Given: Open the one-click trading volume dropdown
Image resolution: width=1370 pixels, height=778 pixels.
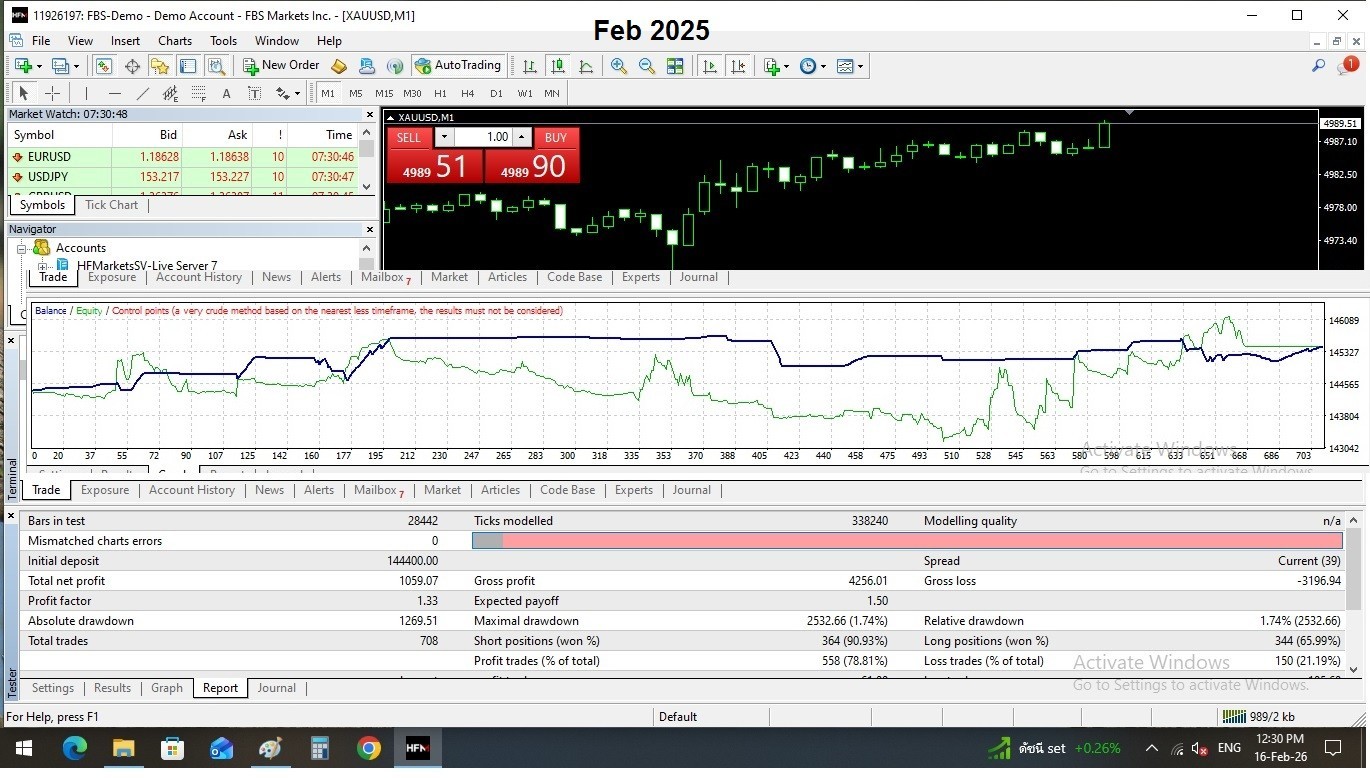Looking at the screenshot, I should pos(445,137).
